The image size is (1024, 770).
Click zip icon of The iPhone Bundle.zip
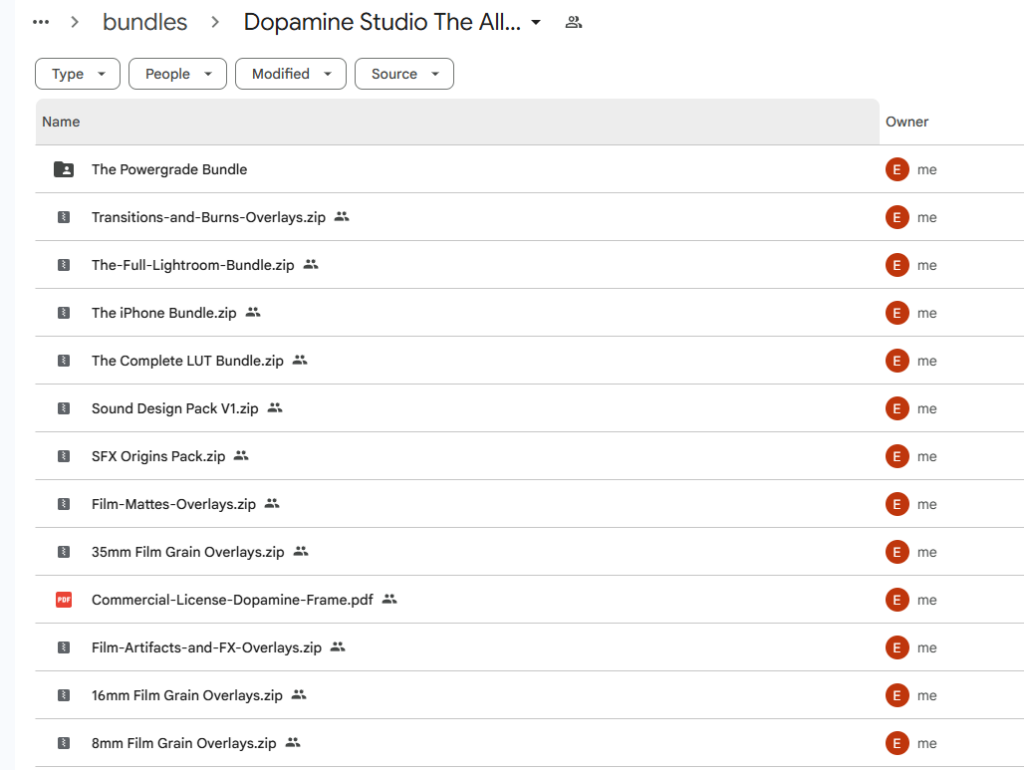(x=63, y=313)
